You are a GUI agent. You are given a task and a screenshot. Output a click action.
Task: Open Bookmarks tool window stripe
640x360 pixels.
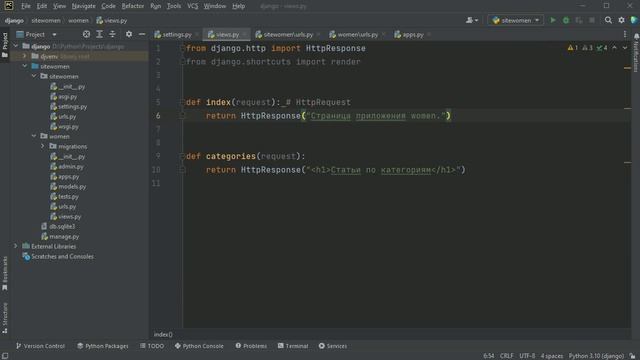5,273
